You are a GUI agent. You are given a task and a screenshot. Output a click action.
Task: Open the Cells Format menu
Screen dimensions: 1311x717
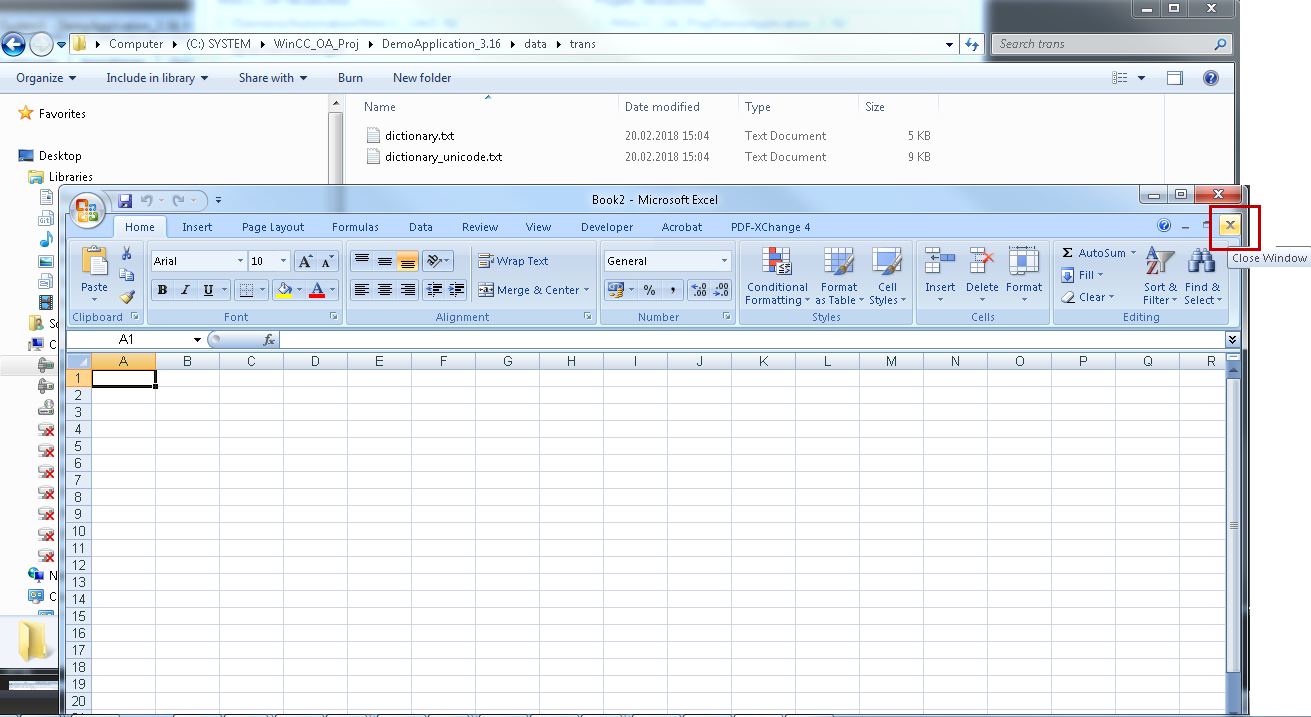pos(1024,276)
